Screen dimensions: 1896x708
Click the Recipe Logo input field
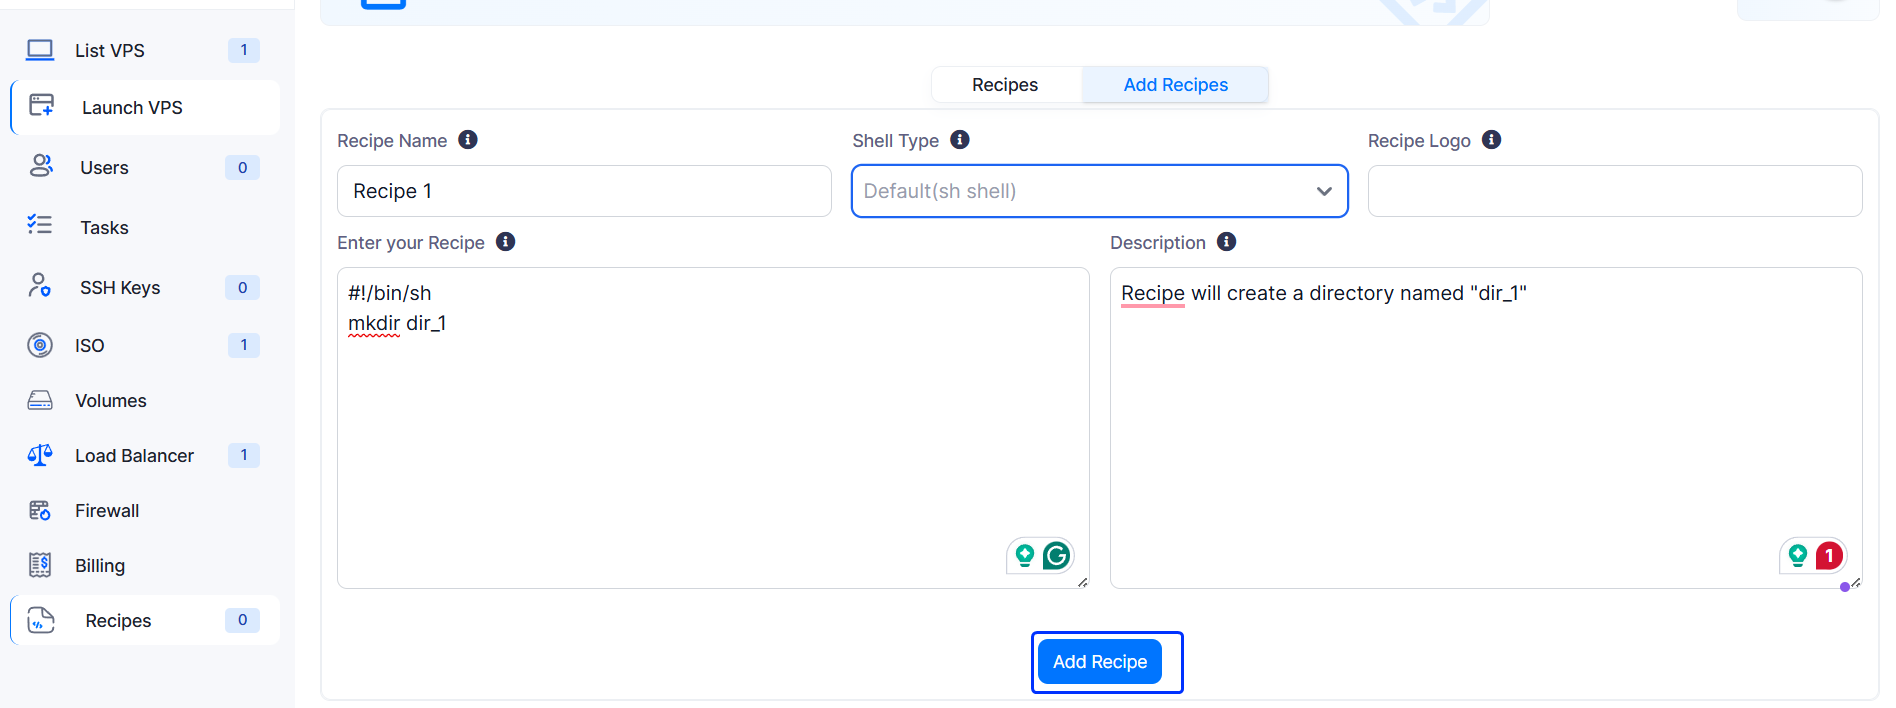1614,191
